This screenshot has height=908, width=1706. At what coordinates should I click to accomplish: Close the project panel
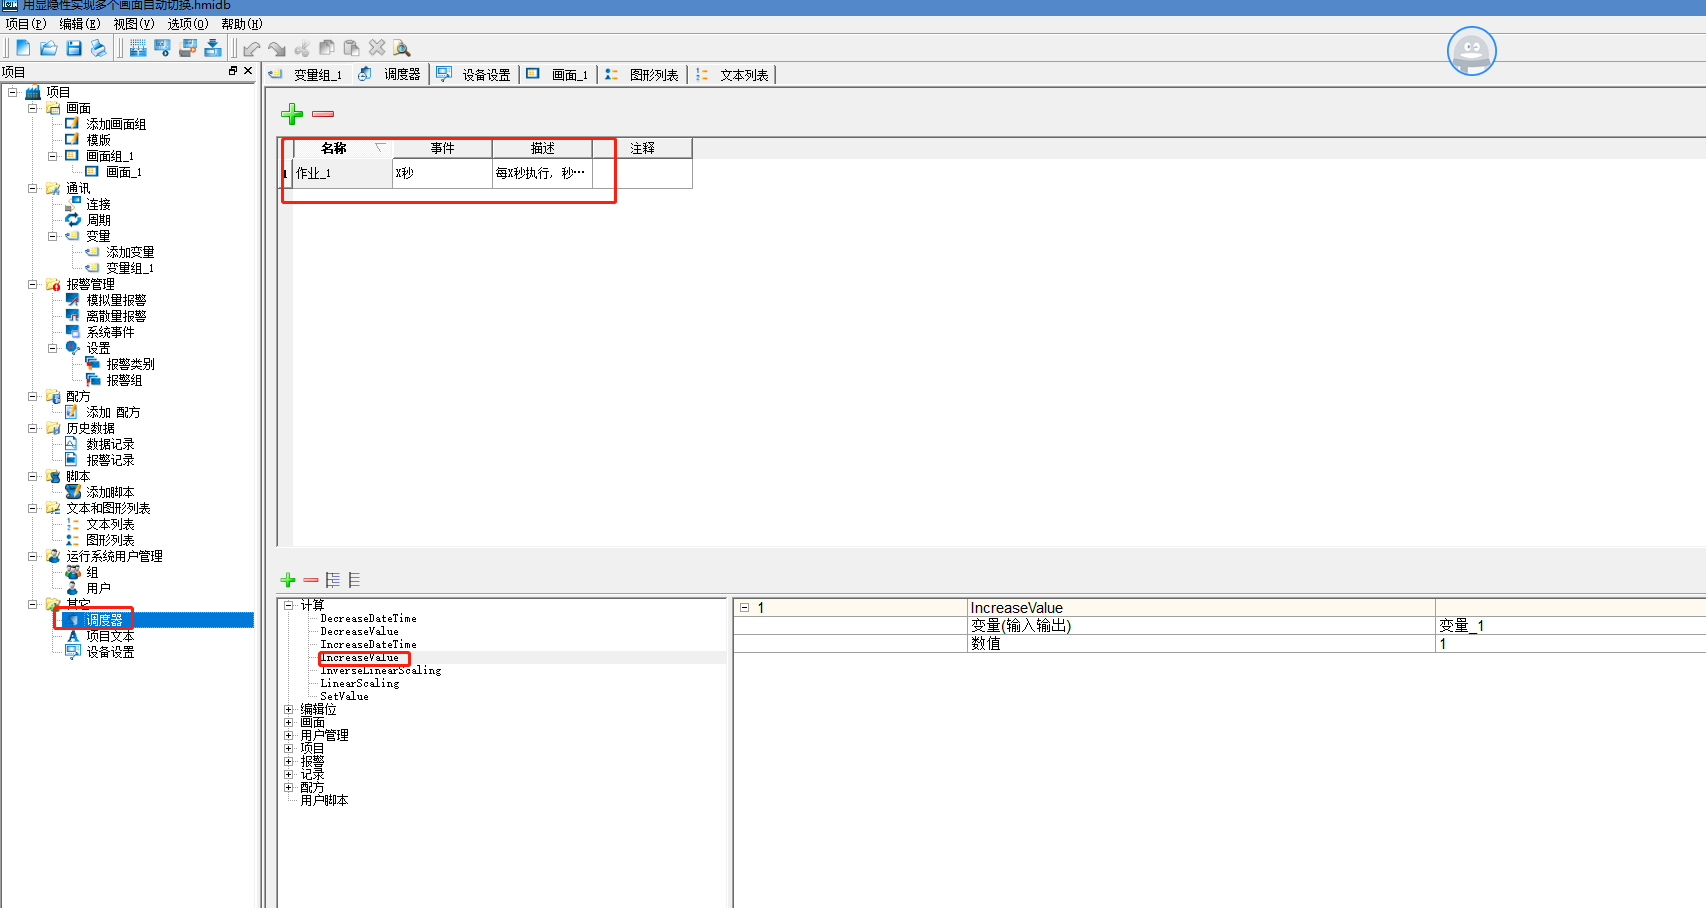[248, 71]
